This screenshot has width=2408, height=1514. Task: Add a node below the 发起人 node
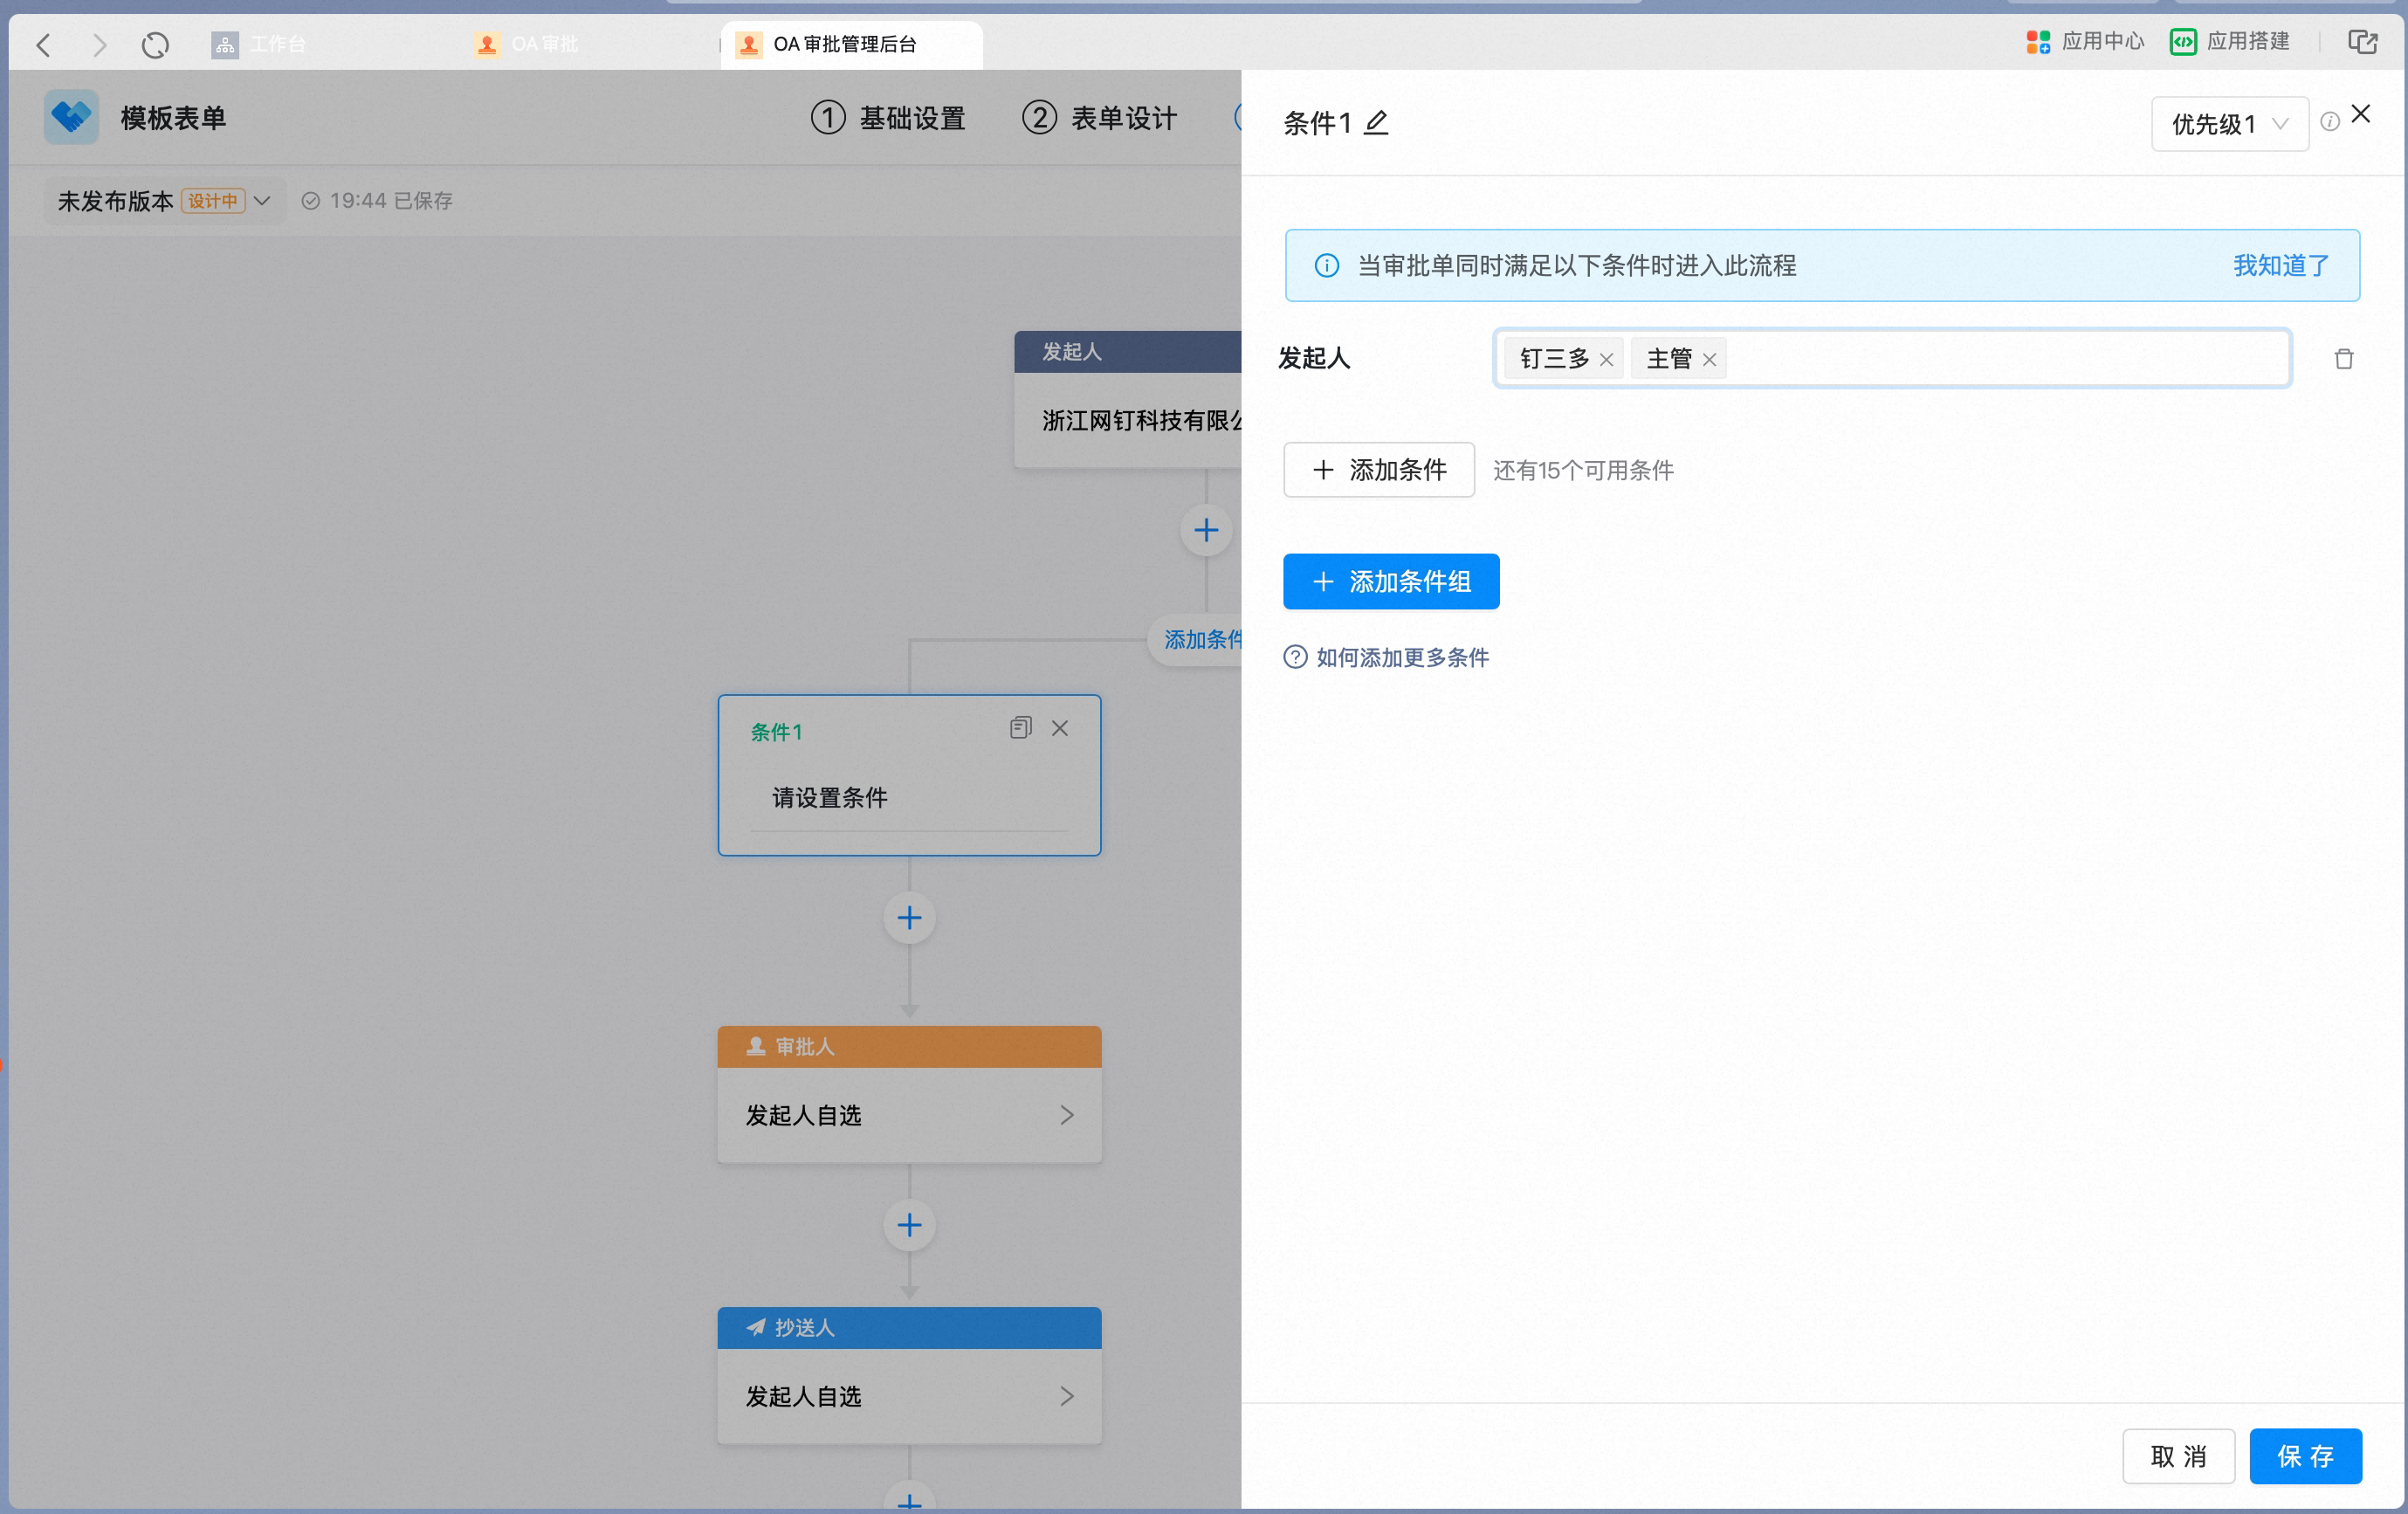(1206, 530)
